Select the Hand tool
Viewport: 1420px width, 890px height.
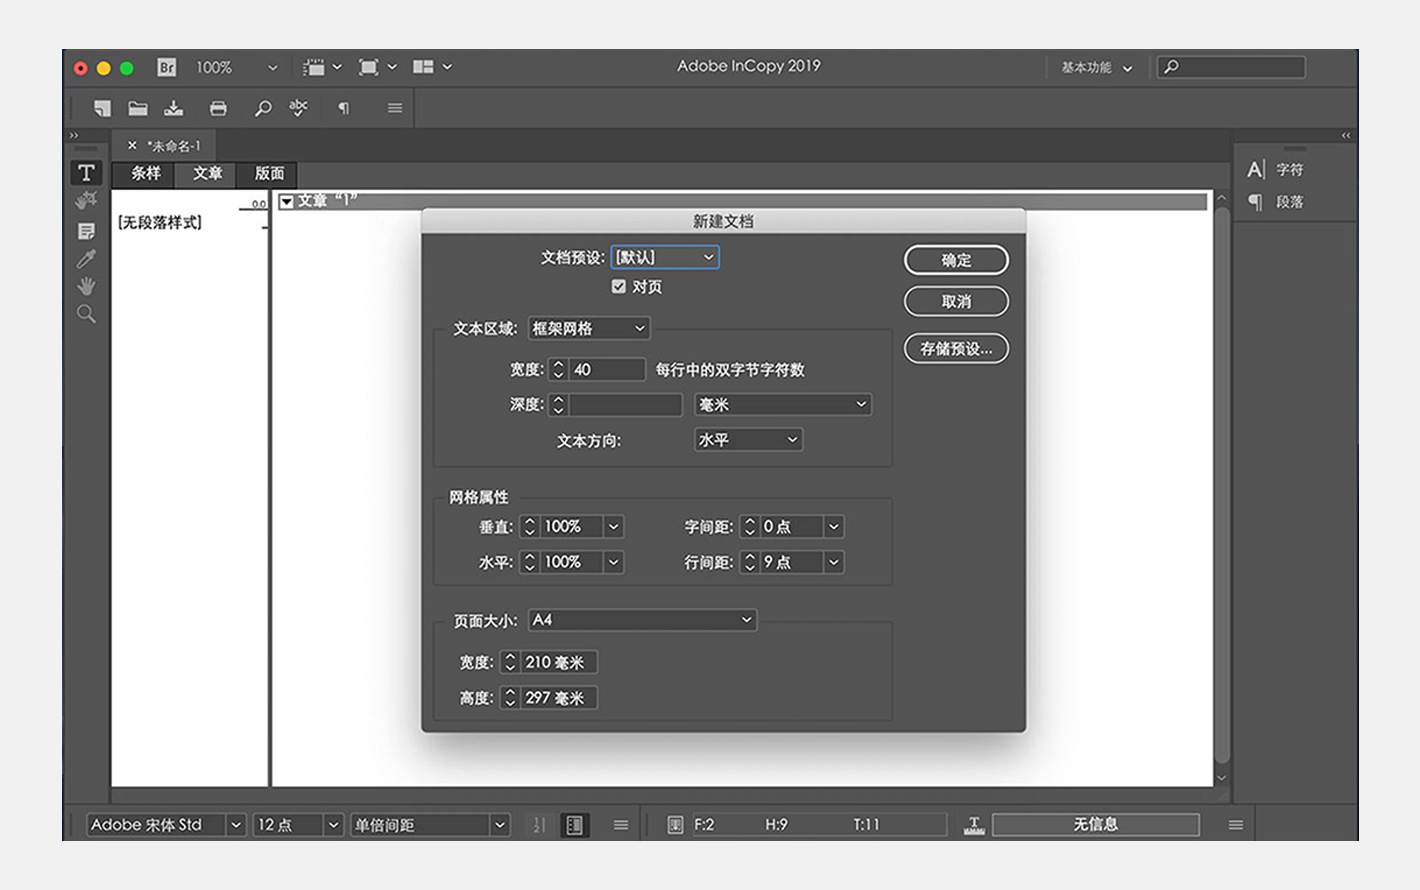coord(87,286)
